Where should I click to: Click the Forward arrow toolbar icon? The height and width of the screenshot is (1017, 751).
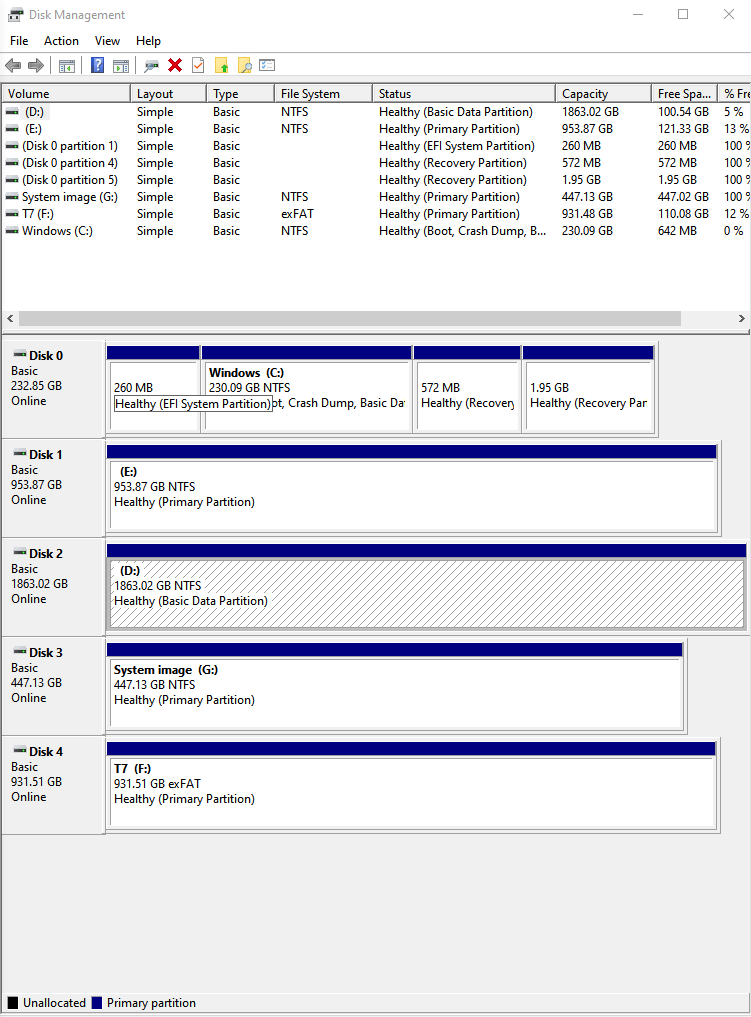coord(36,66)
